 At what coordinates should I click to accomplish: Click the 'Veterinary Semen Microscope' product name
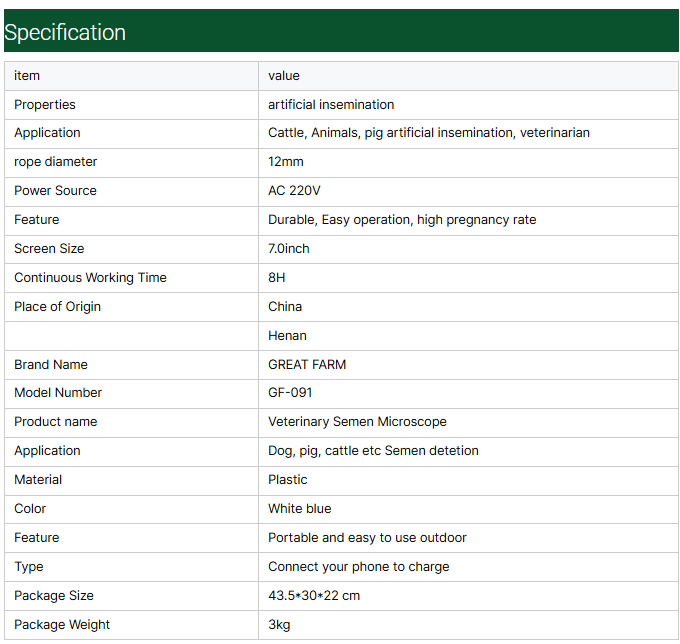[x=357, y=422]
